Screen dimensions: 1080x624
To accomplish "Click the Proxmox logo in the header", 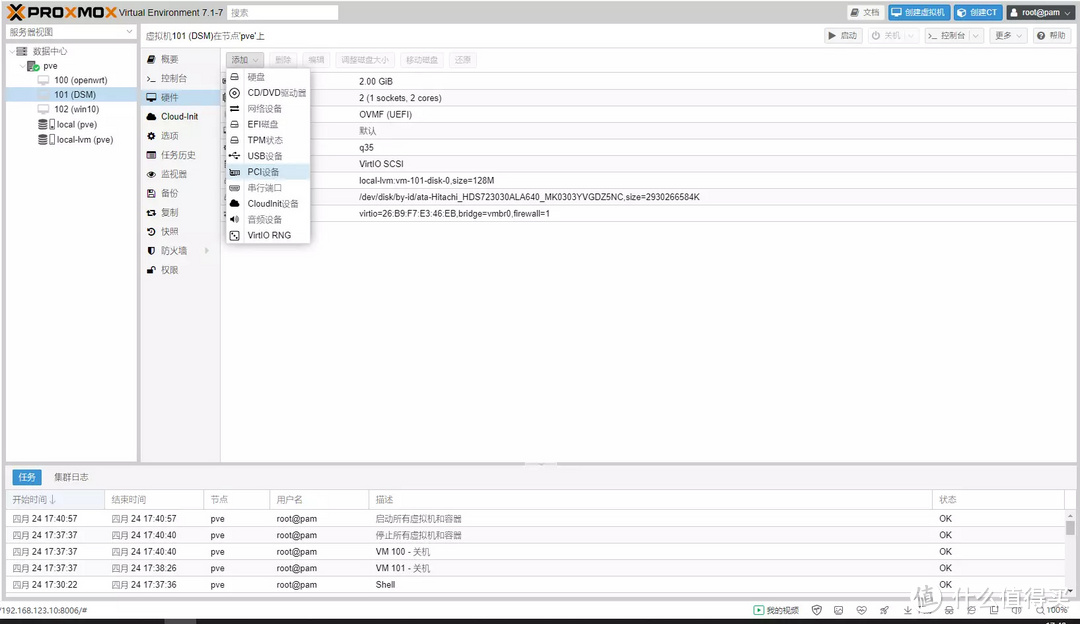I will pos(62,12).
